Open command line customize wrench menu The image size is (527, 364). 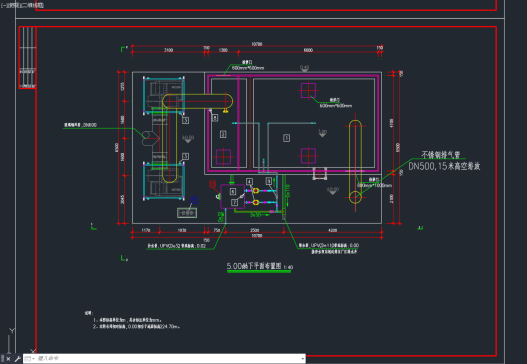[x=17, y=359]
